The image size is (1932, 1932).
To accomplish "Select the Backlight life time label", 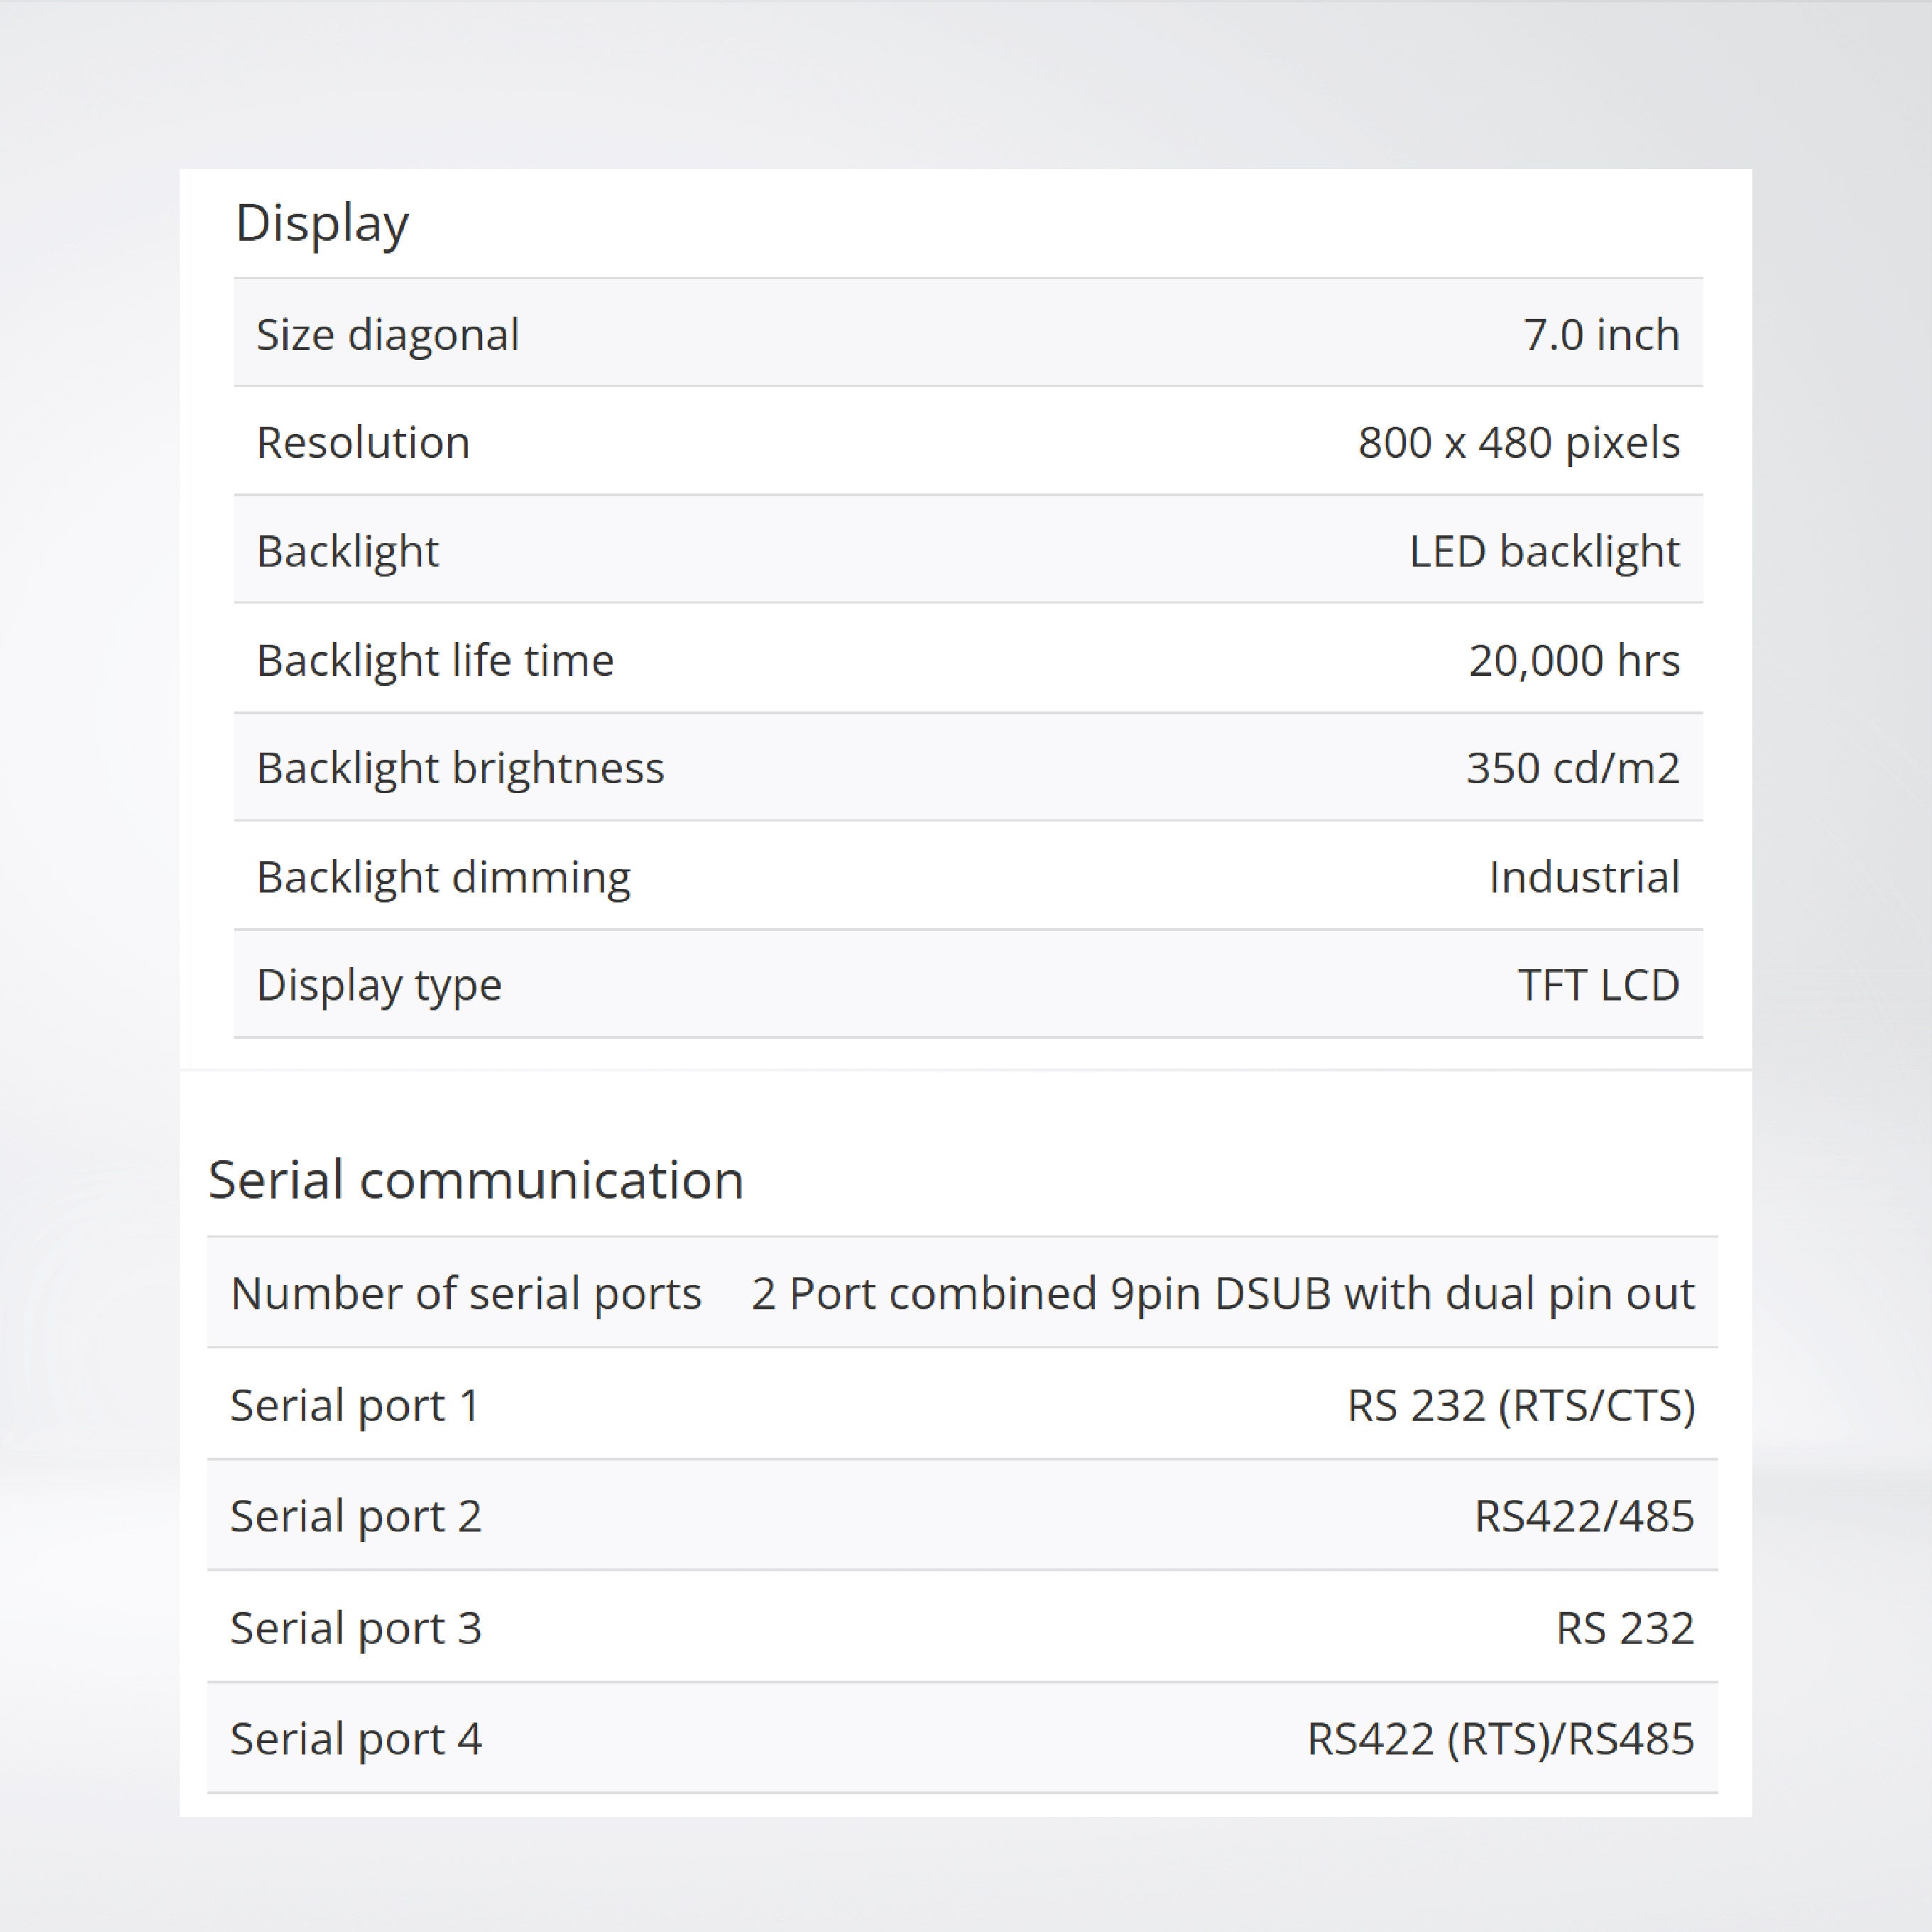I will pyautogui.click(x=435, y=660).
